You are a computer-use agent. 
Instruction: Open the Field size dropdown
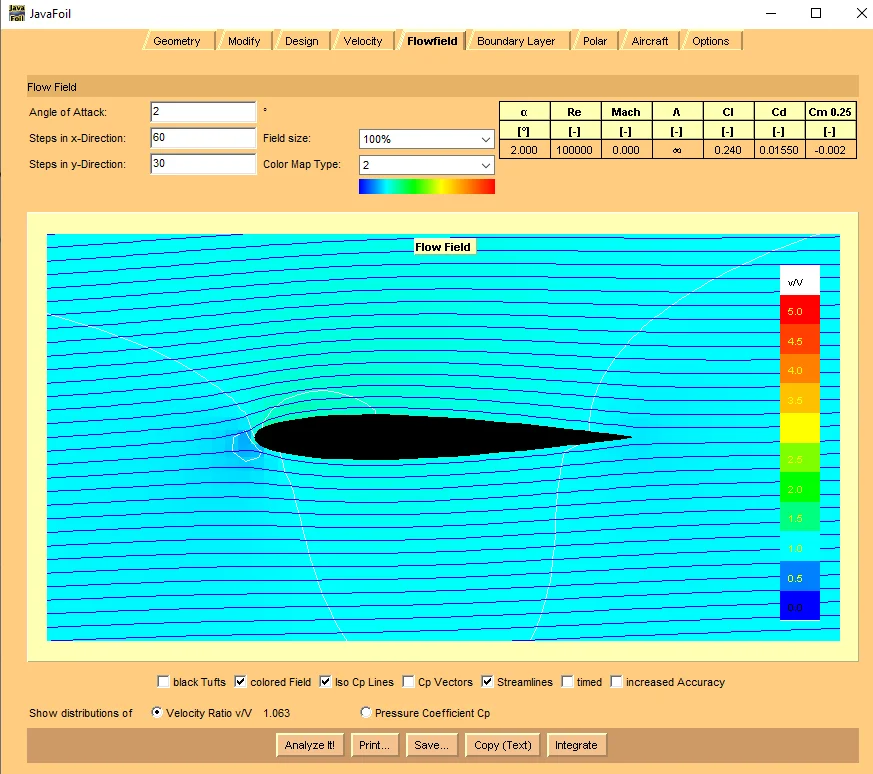pos(426,139)
